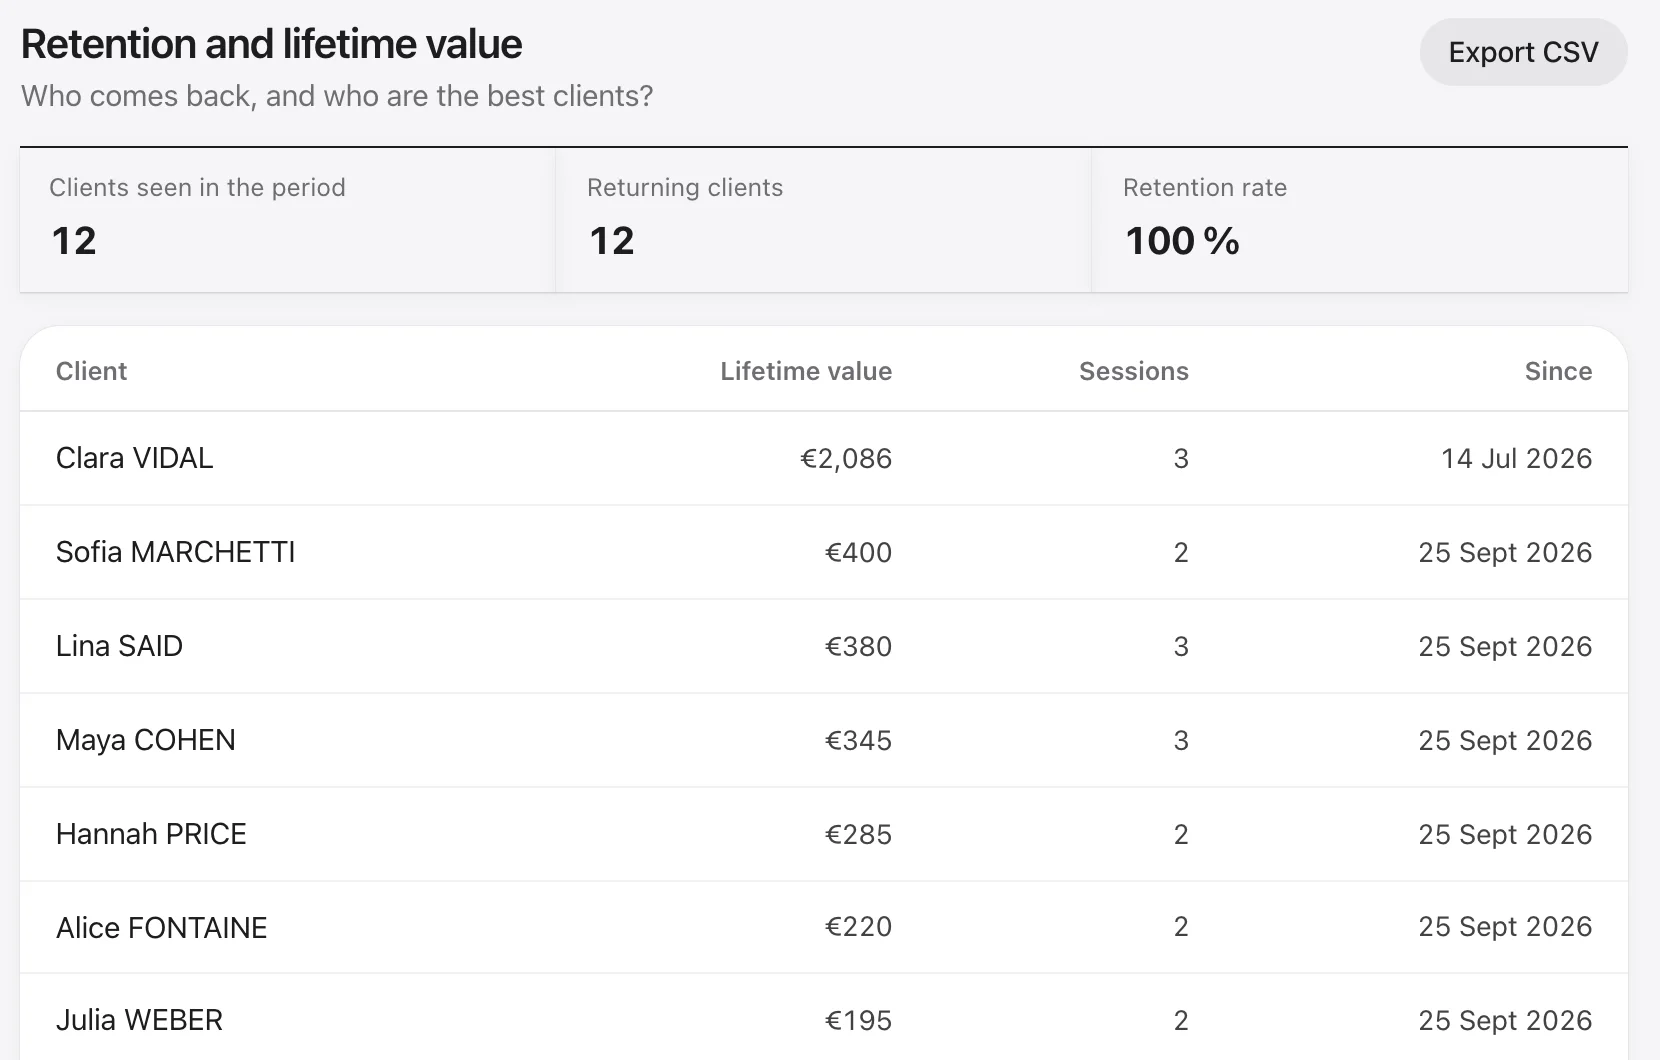This screenshot has height=1060, width=1660.
Task: Click the Export CSV button
Action: [x=1523, y=52]
